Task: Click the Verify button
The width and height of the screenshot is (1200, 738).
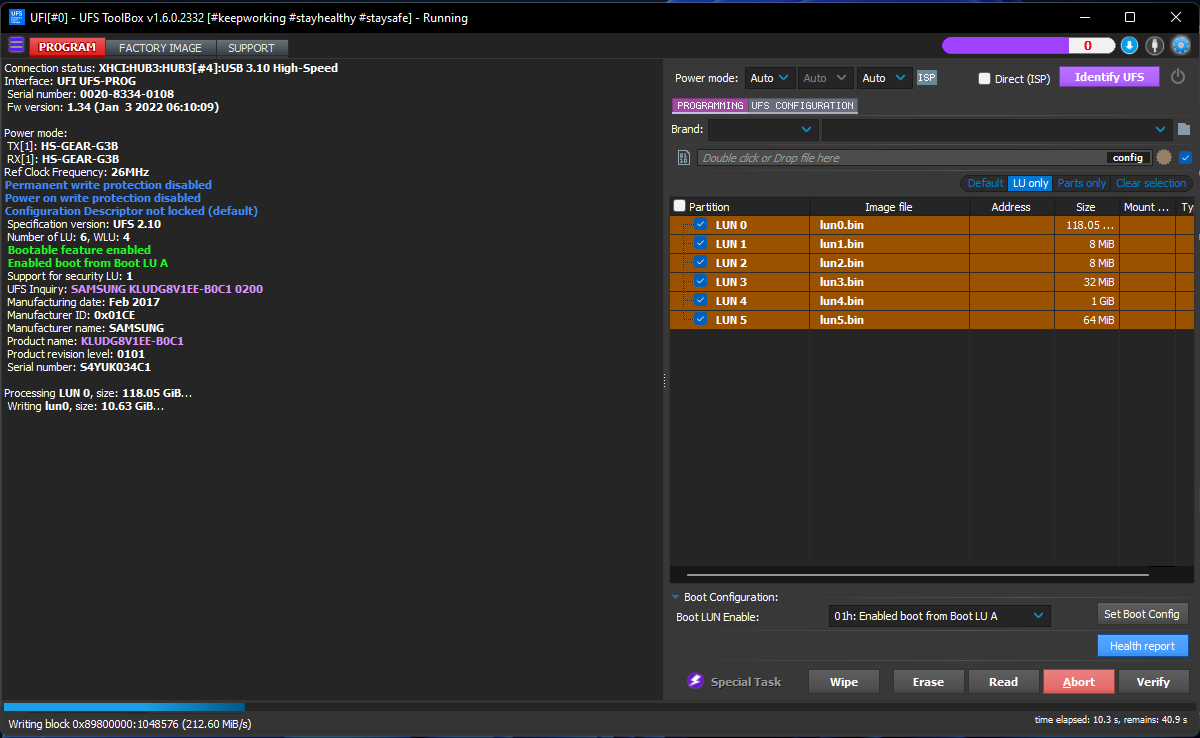Action: click(x=1153, y=682)
